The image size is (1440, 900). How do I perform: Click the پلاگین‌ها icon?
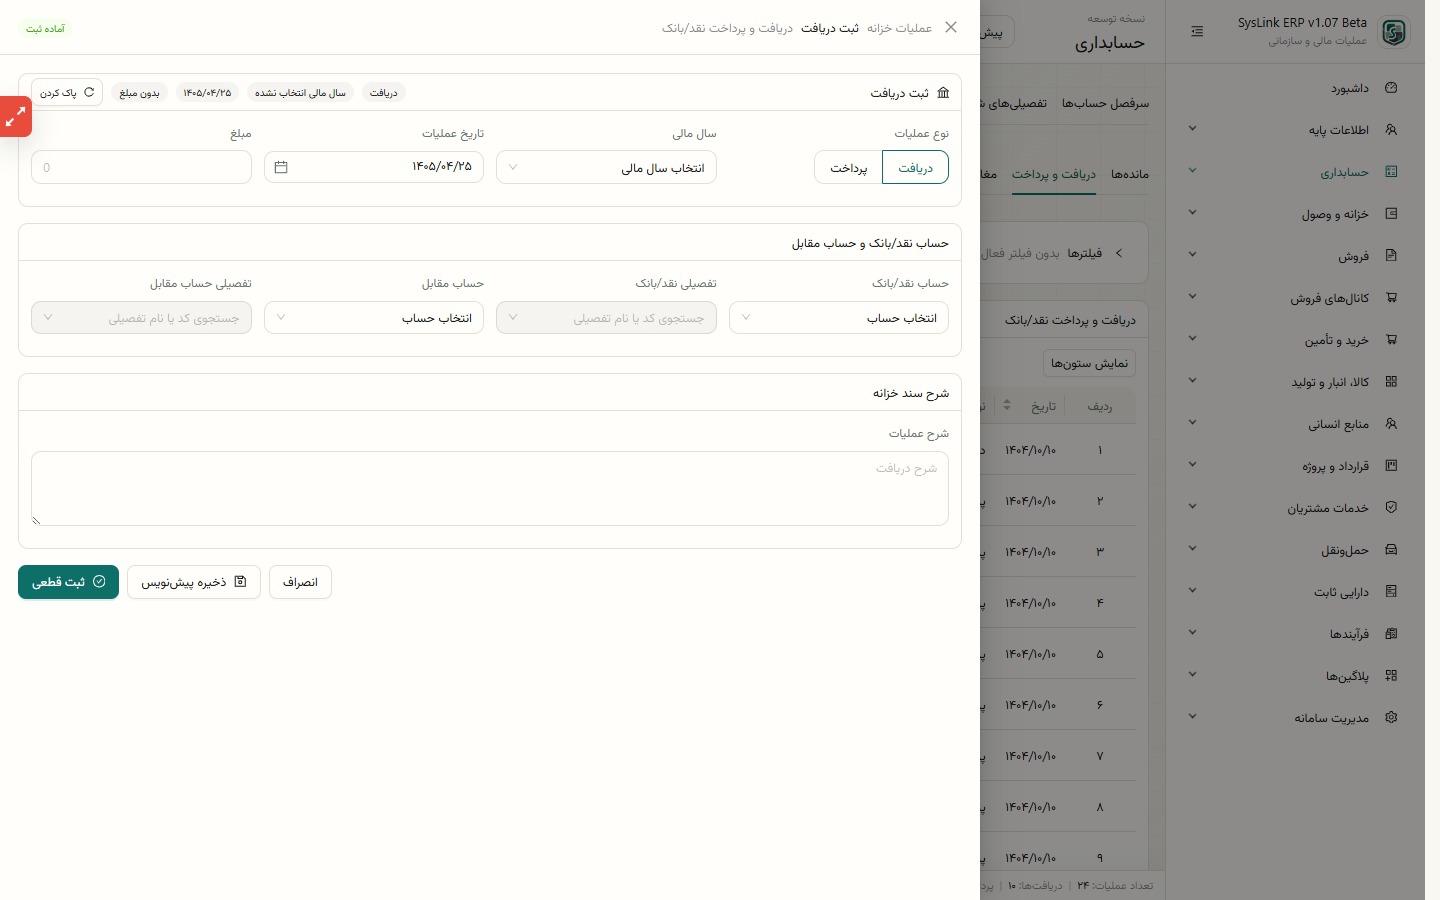[1391, 676]
